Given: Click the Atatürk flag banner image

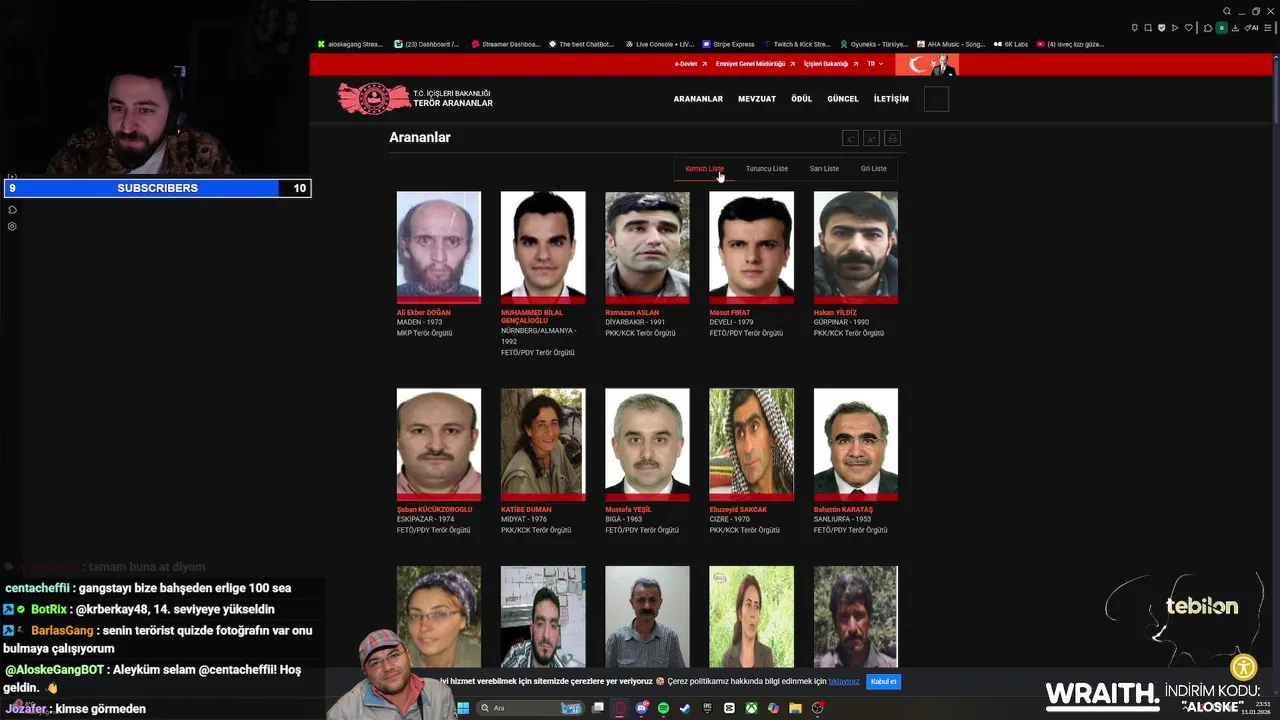Looking at the screenshot, I should (x=926, y=65).
